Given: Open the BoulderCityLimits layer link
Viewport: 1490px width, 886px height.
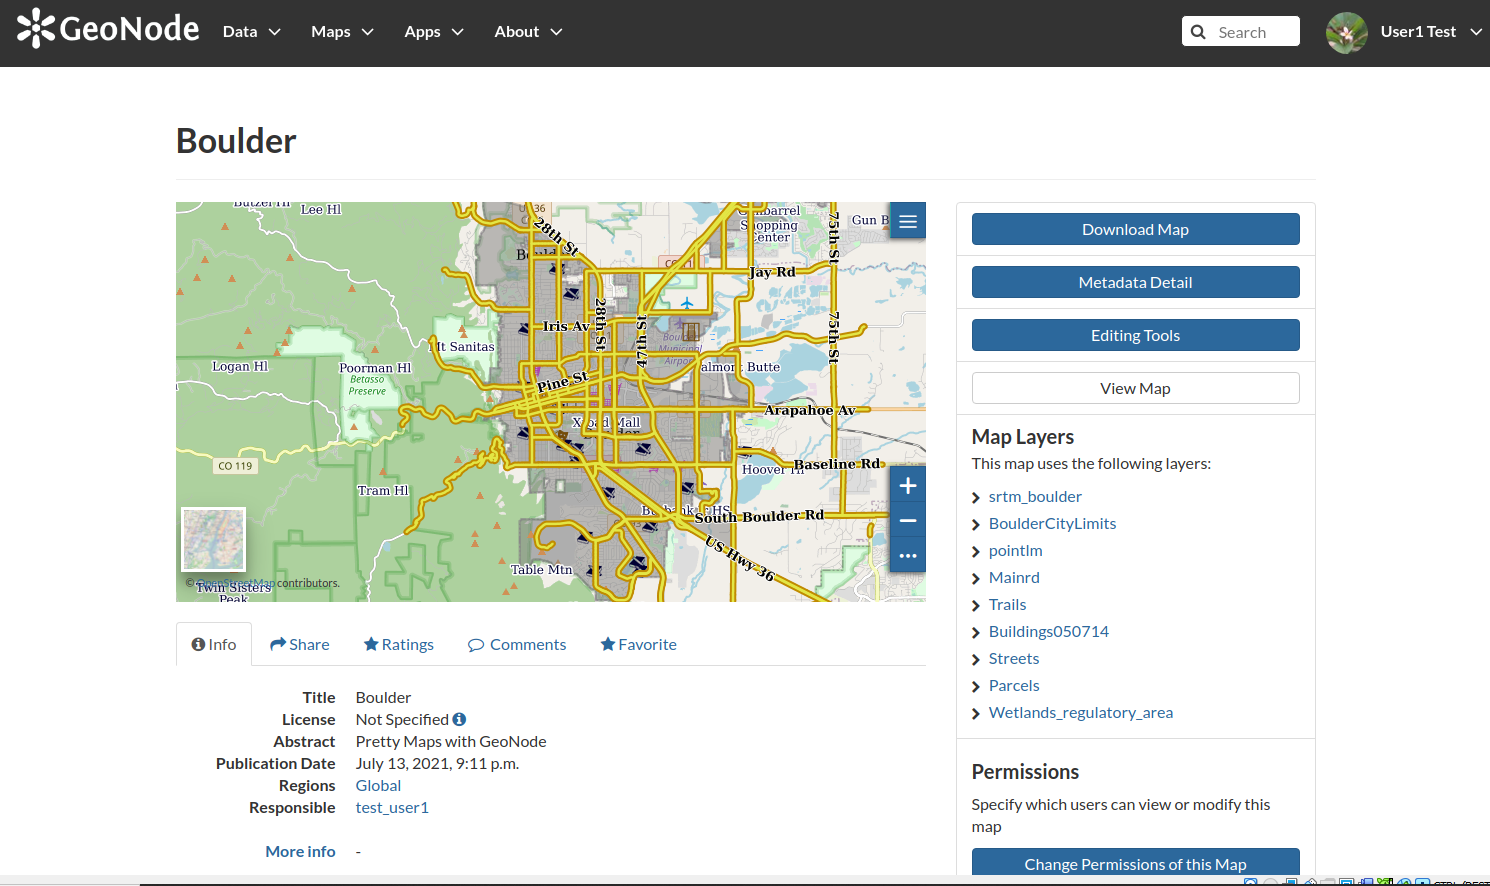Looking at the screenshot, I should (1052, 523).
